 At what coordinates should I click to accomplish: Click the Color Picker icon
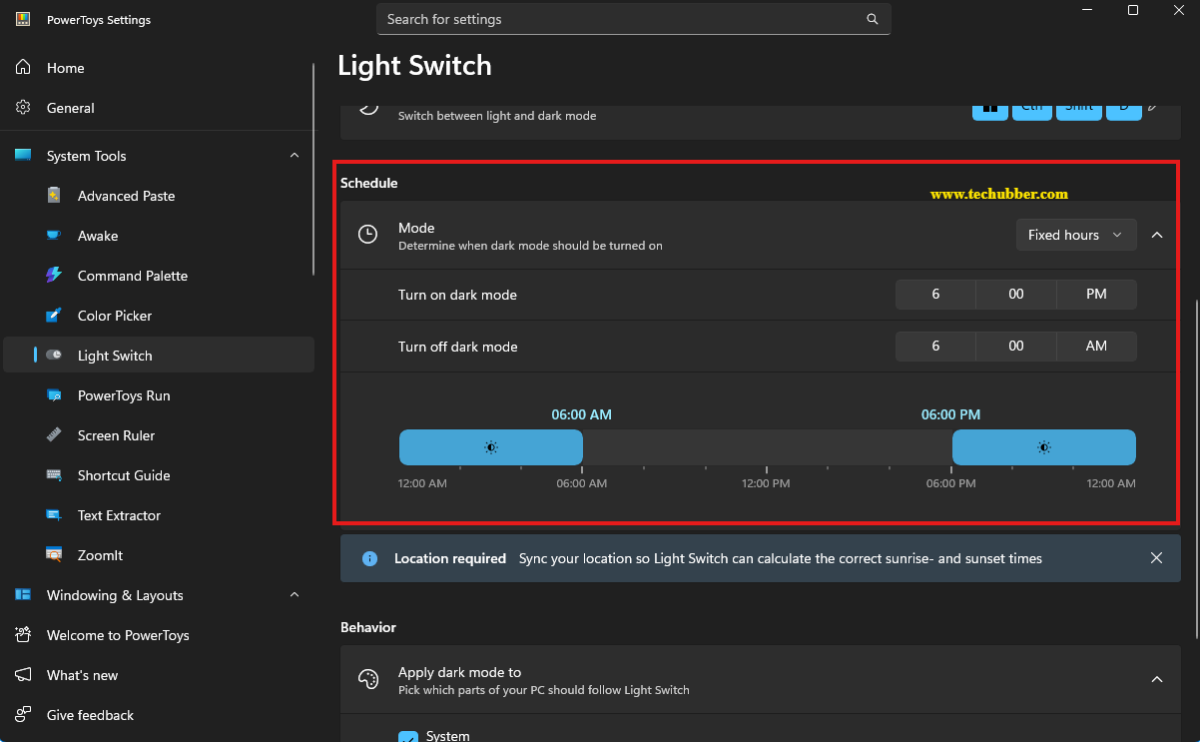click(54, 316)
